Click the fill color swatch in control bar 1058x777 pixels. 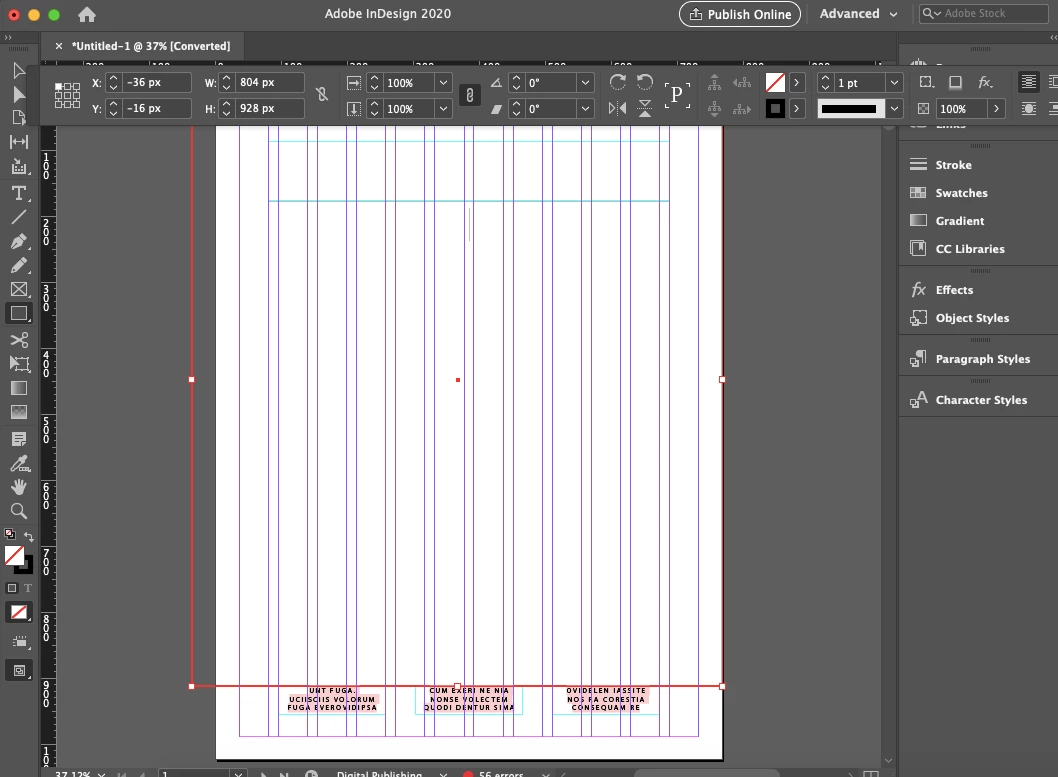pyautogui.click(x=775, y=83)
